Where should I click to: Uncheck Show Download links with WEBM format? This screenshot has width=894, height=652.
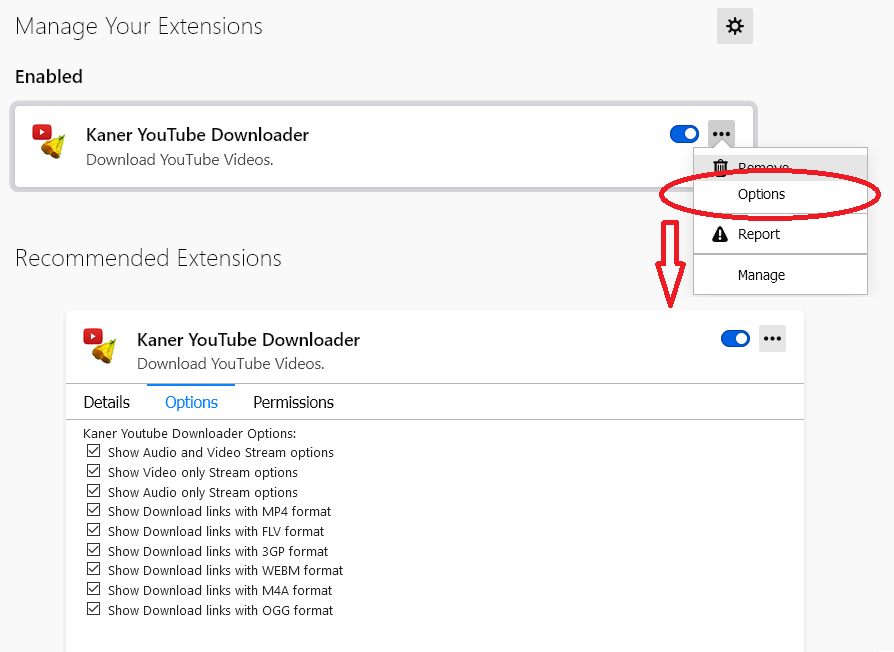click(94, 569)
